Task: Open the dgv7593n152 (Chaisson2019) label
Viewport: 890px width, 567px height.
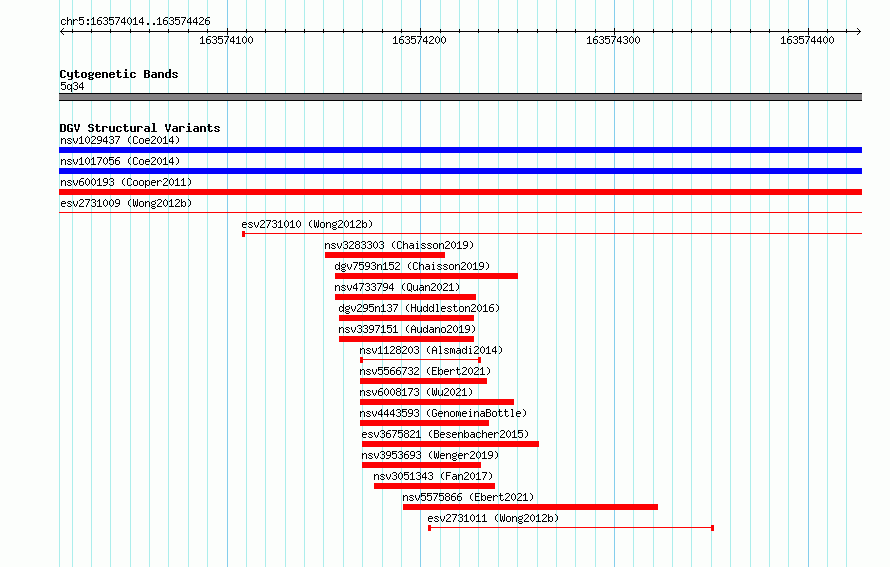Action: (412, 266)
